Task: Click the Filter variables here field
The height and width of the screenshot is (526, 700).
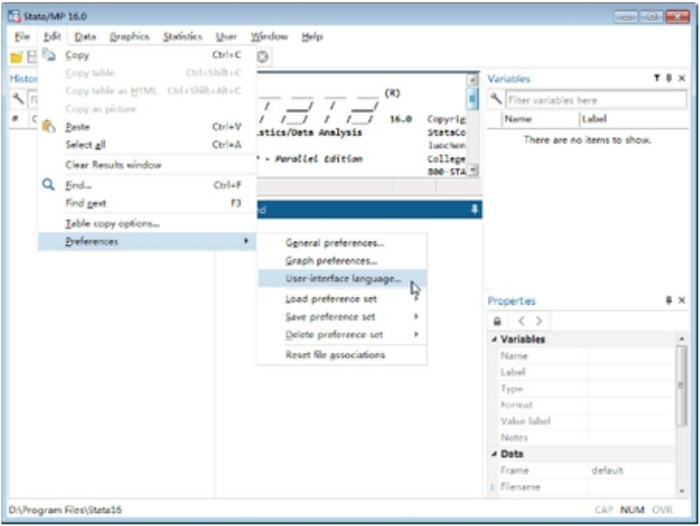Action: tap(596, 100)
